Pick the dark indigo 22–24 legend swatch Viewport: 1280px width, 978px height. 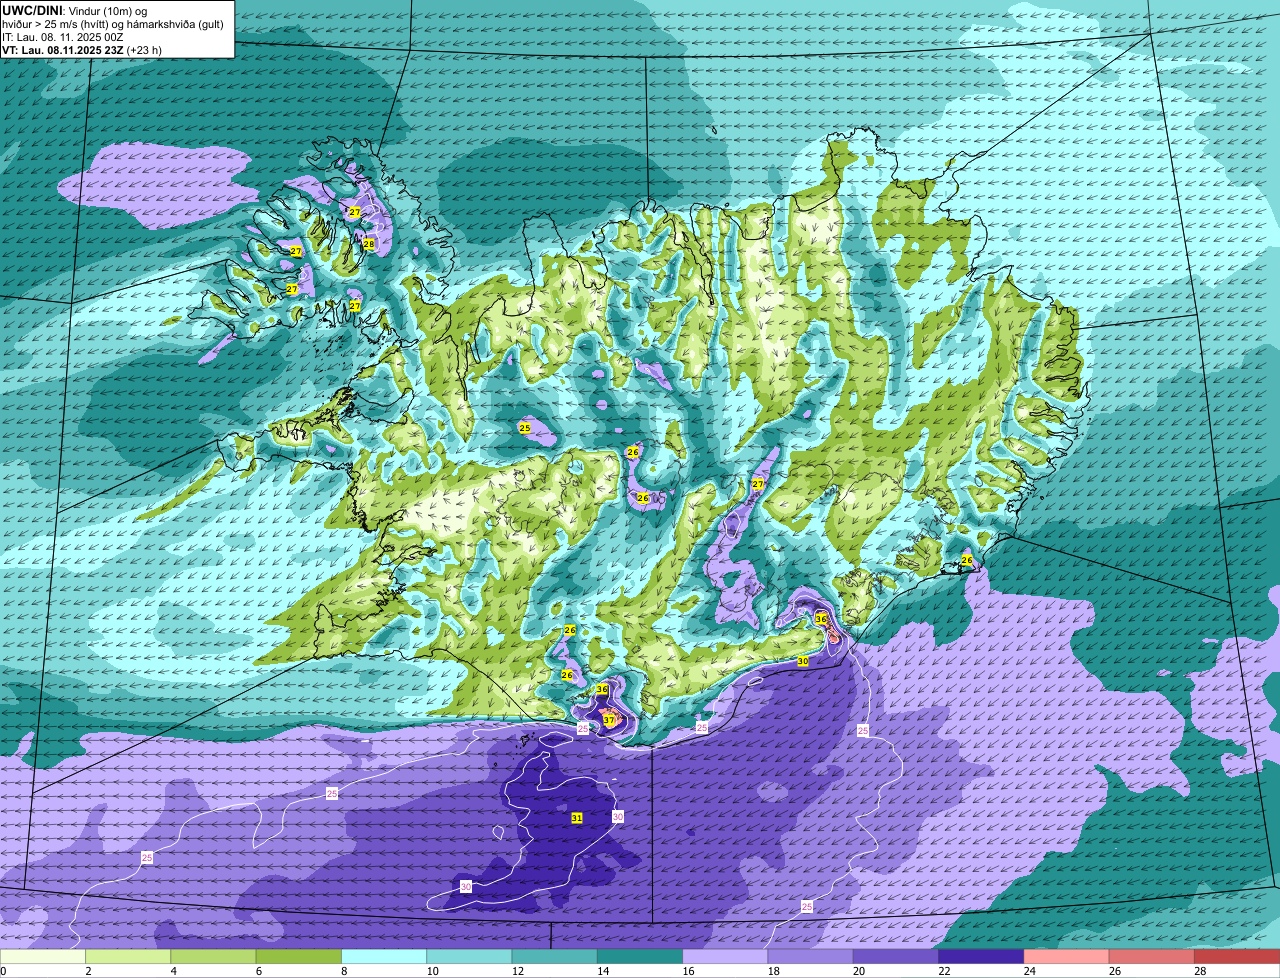click(x=981, y=957)
